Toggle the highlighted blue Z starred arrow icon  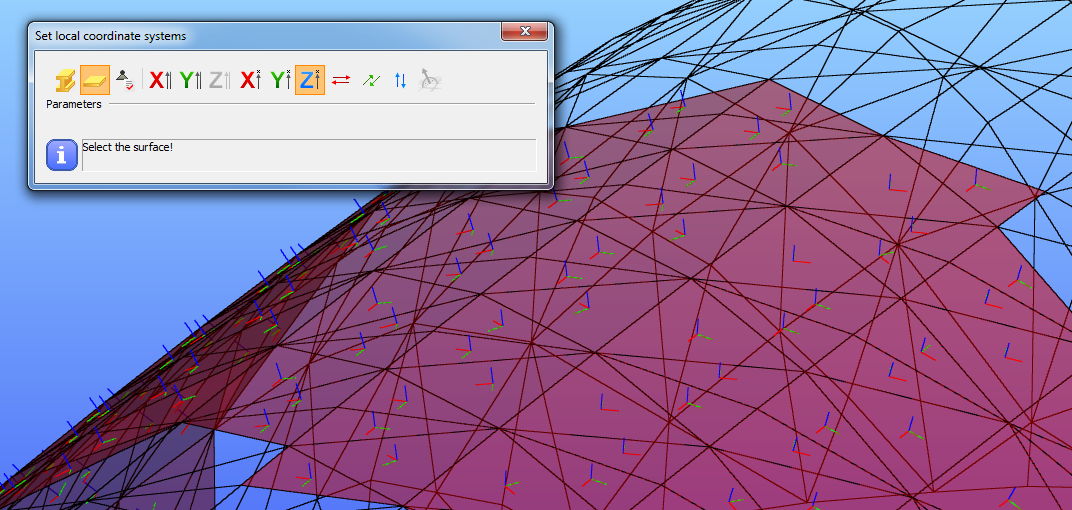coord(310,80)
